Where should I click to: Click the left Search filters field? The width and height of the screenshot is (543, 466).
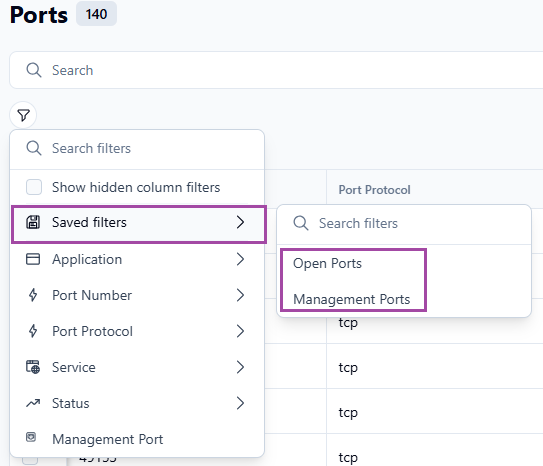137,149
